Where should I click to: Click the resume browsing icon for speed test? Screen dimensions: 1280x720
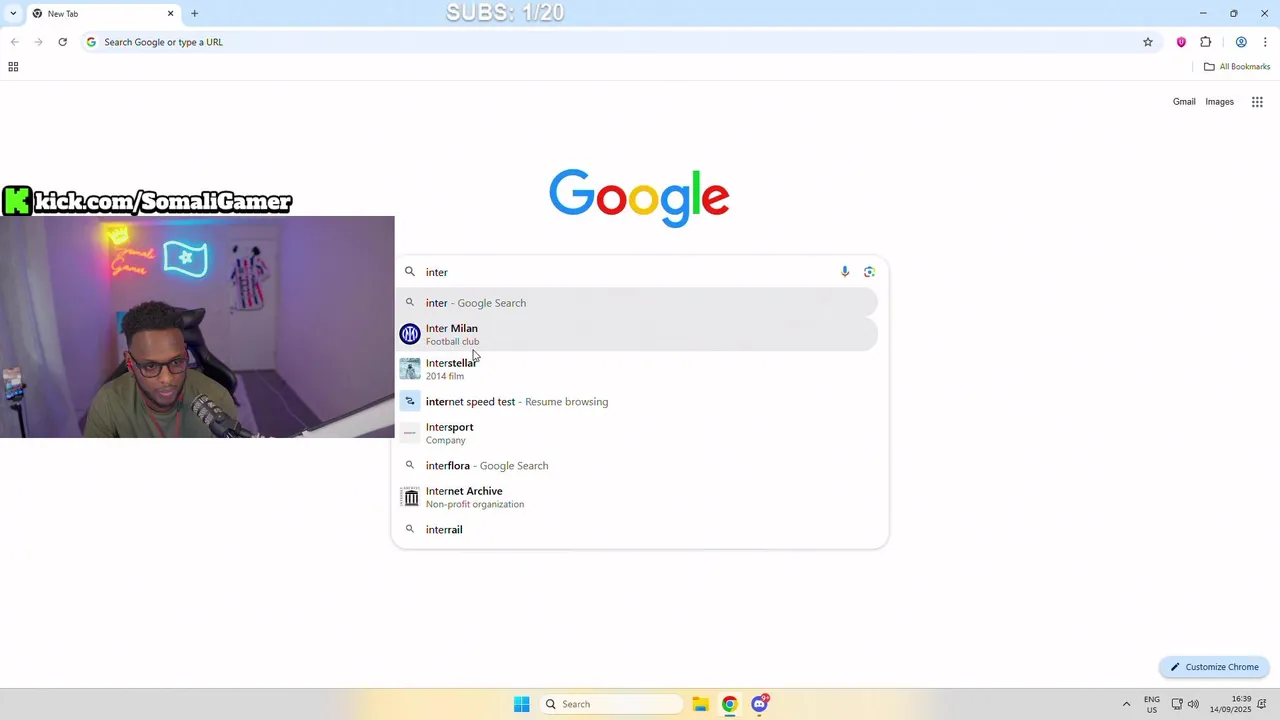pos(410,402)
